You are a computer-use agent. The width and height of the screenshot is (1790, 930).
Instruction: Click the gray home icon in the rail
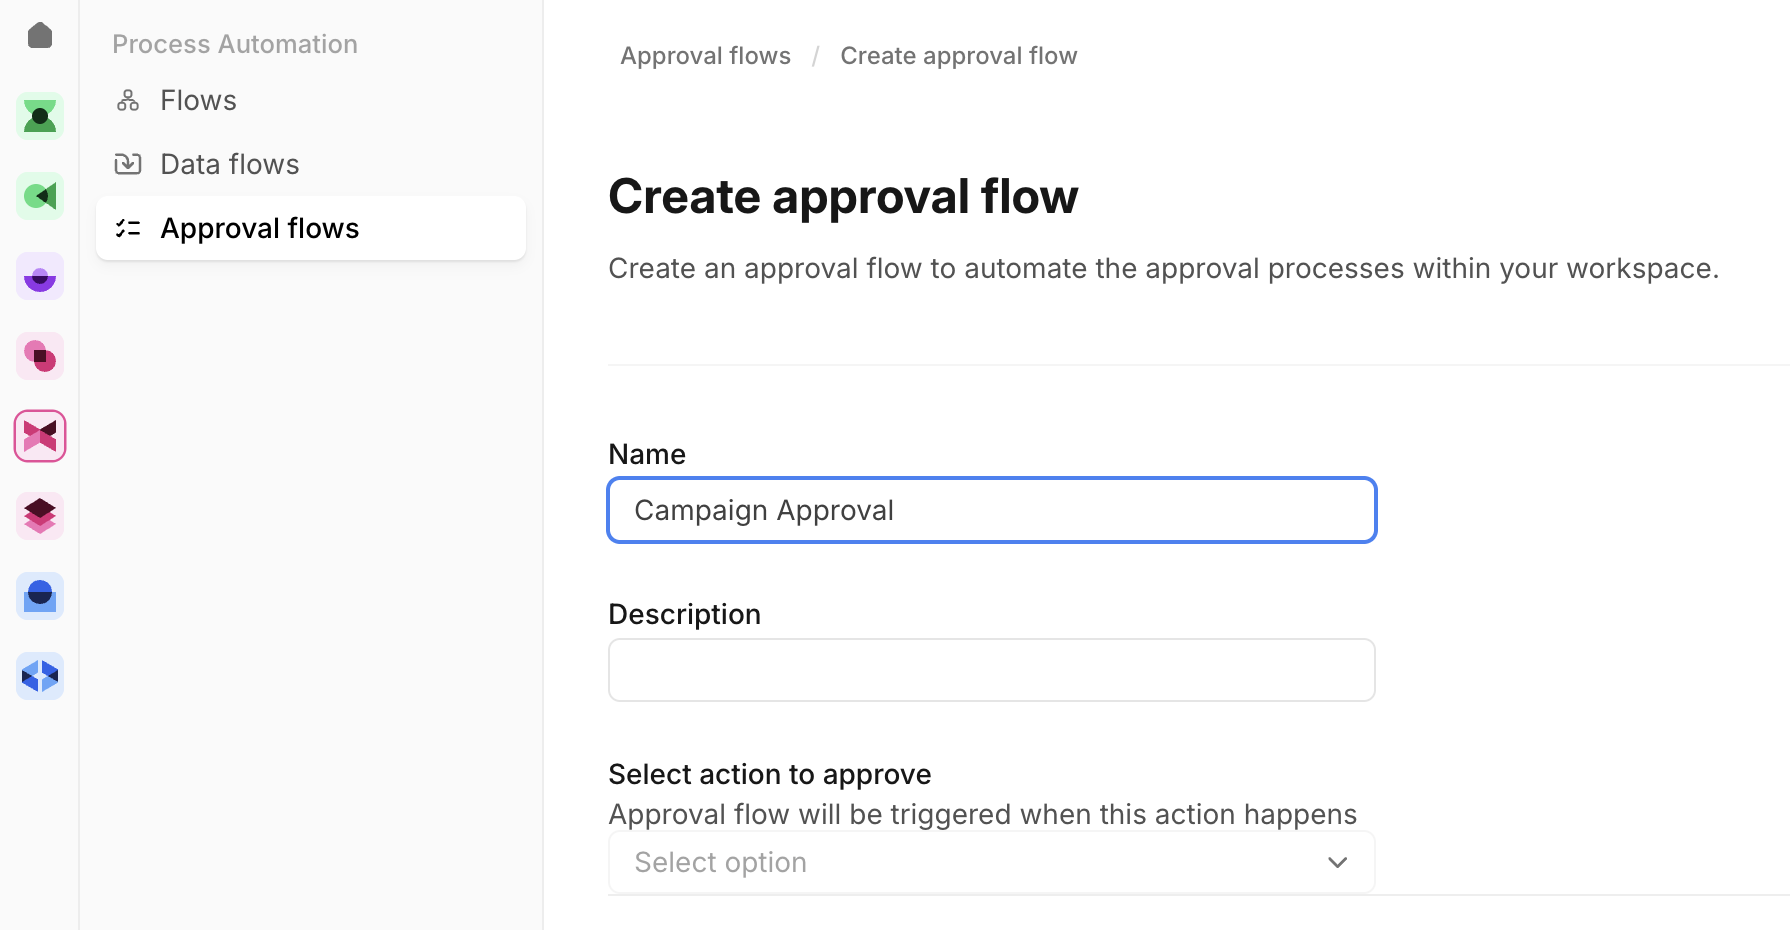[40, 36]
